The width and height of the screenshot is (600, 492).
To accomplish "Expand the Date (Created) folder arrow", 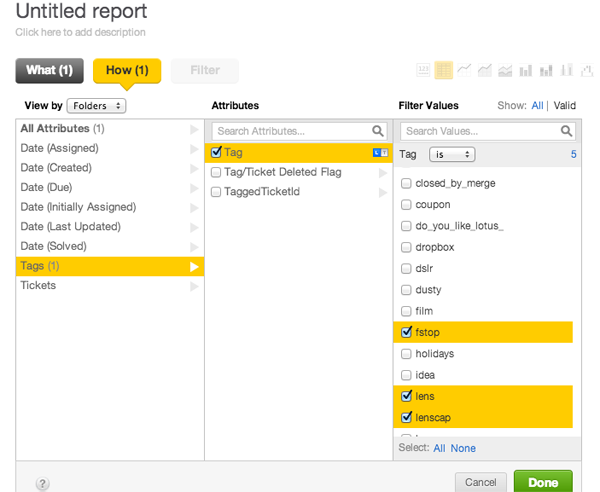I will pos(194,168).
